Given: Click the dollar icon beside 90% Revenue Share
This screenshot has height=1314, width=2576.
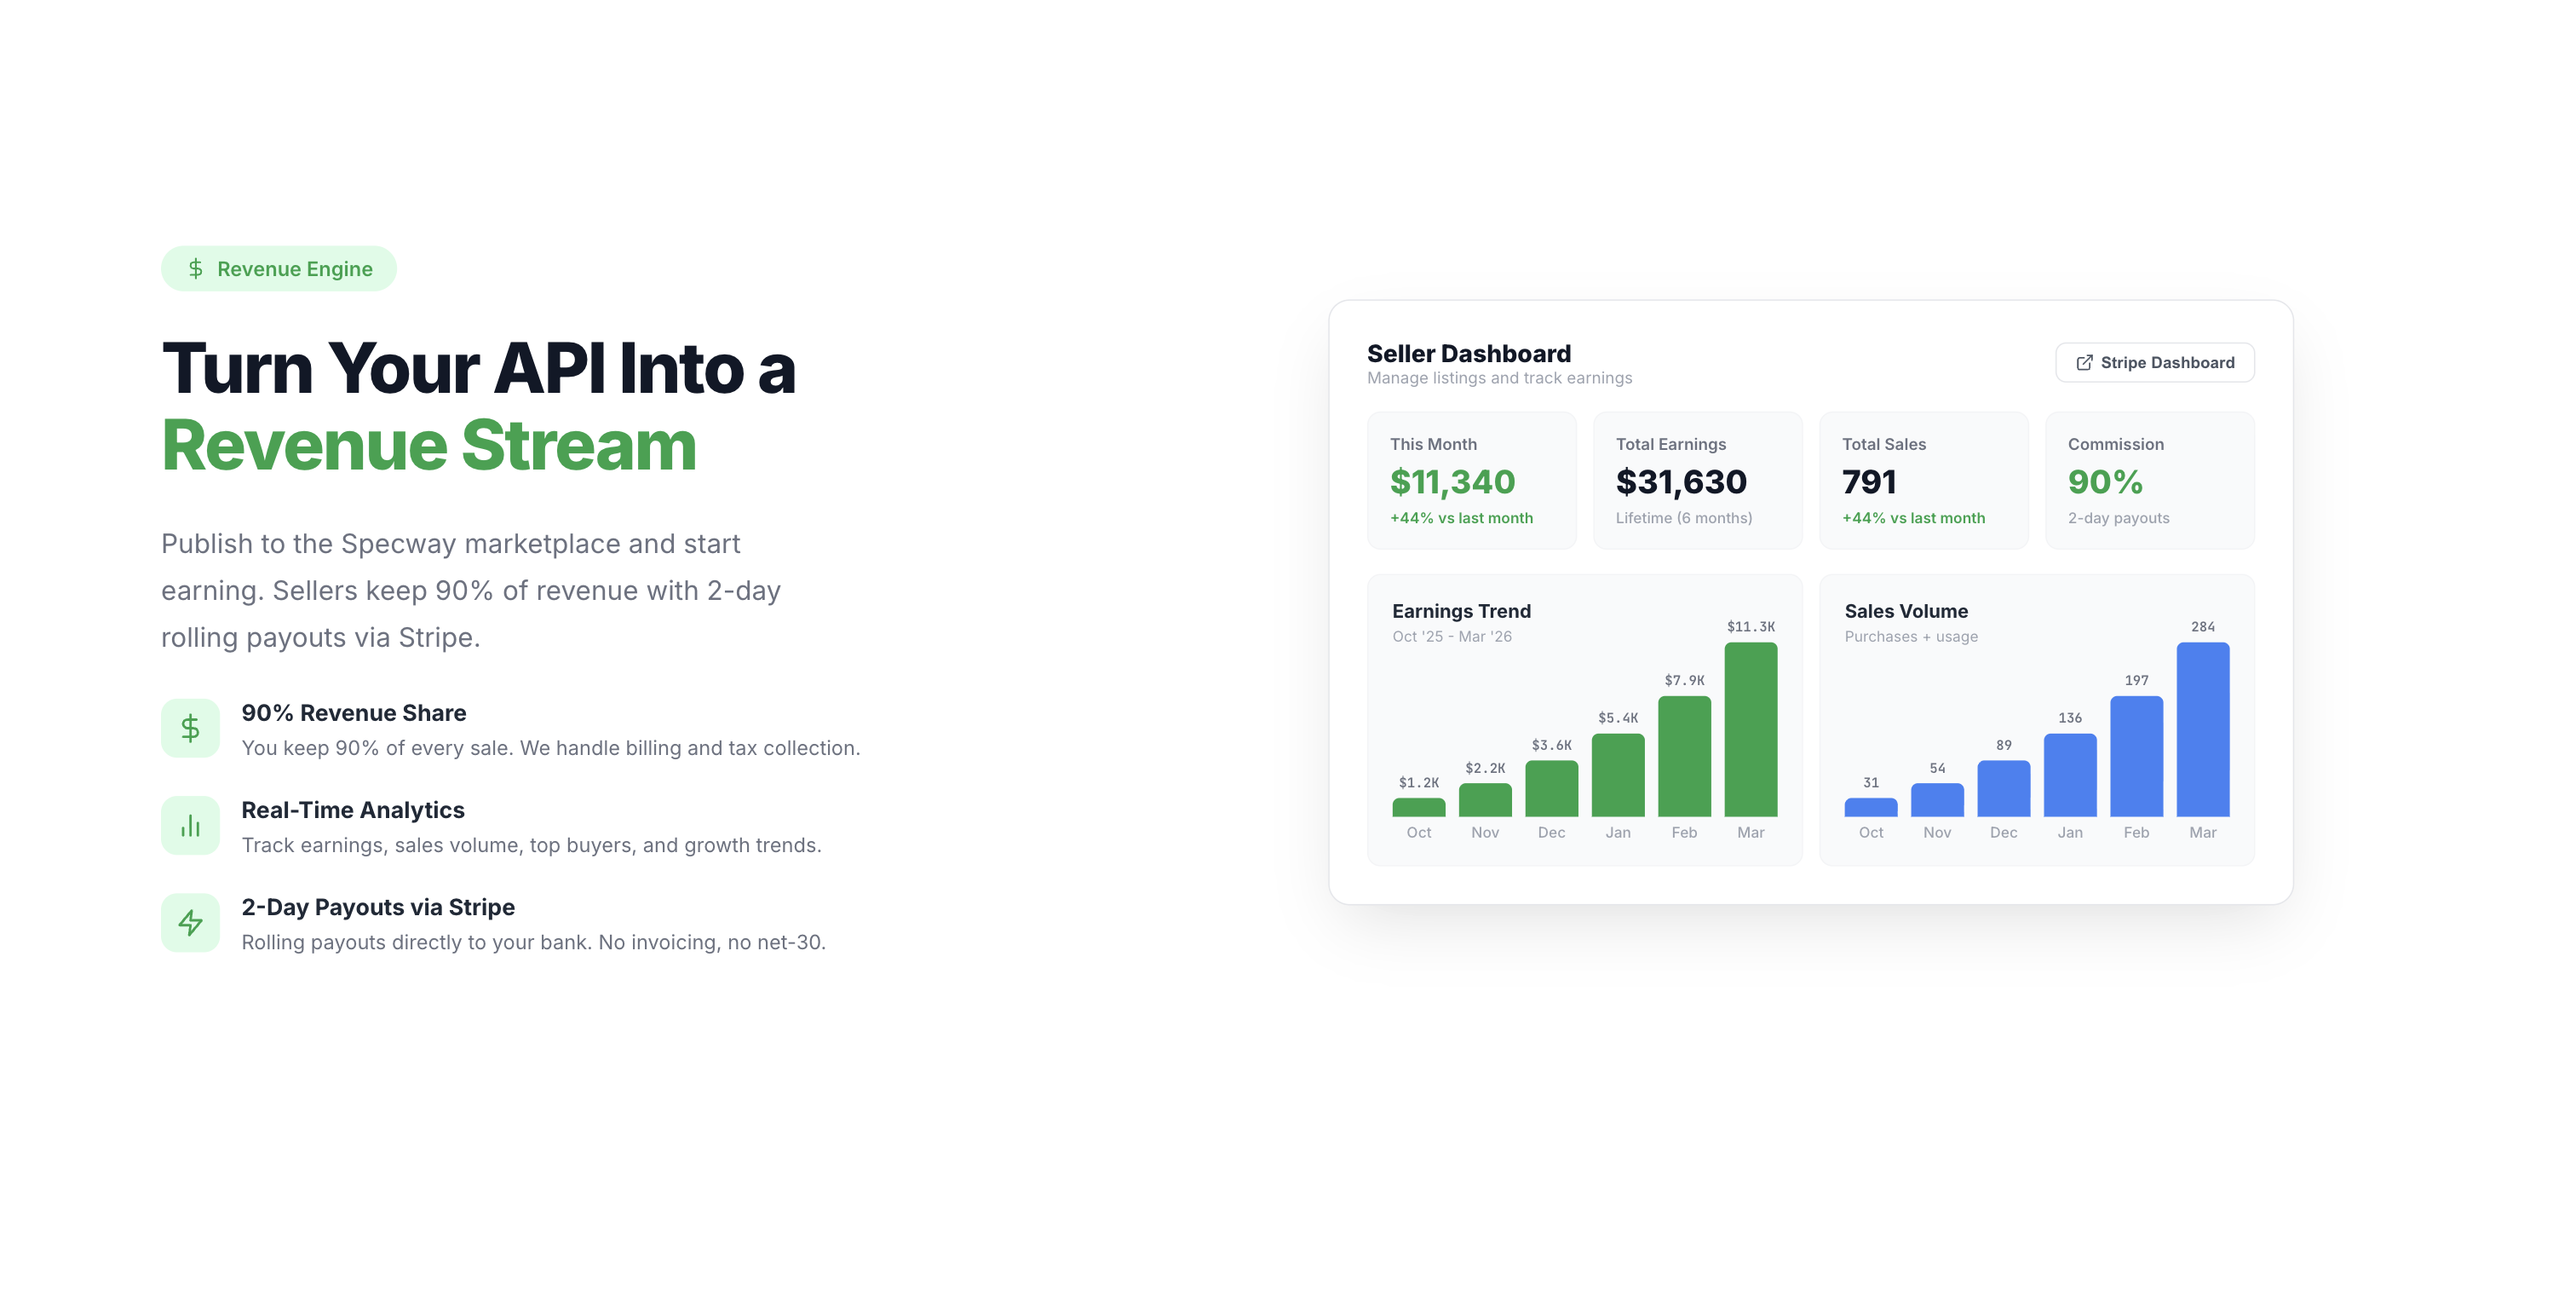Looking at the screenshot, I should pyautogui.click(x=190, y=728).
